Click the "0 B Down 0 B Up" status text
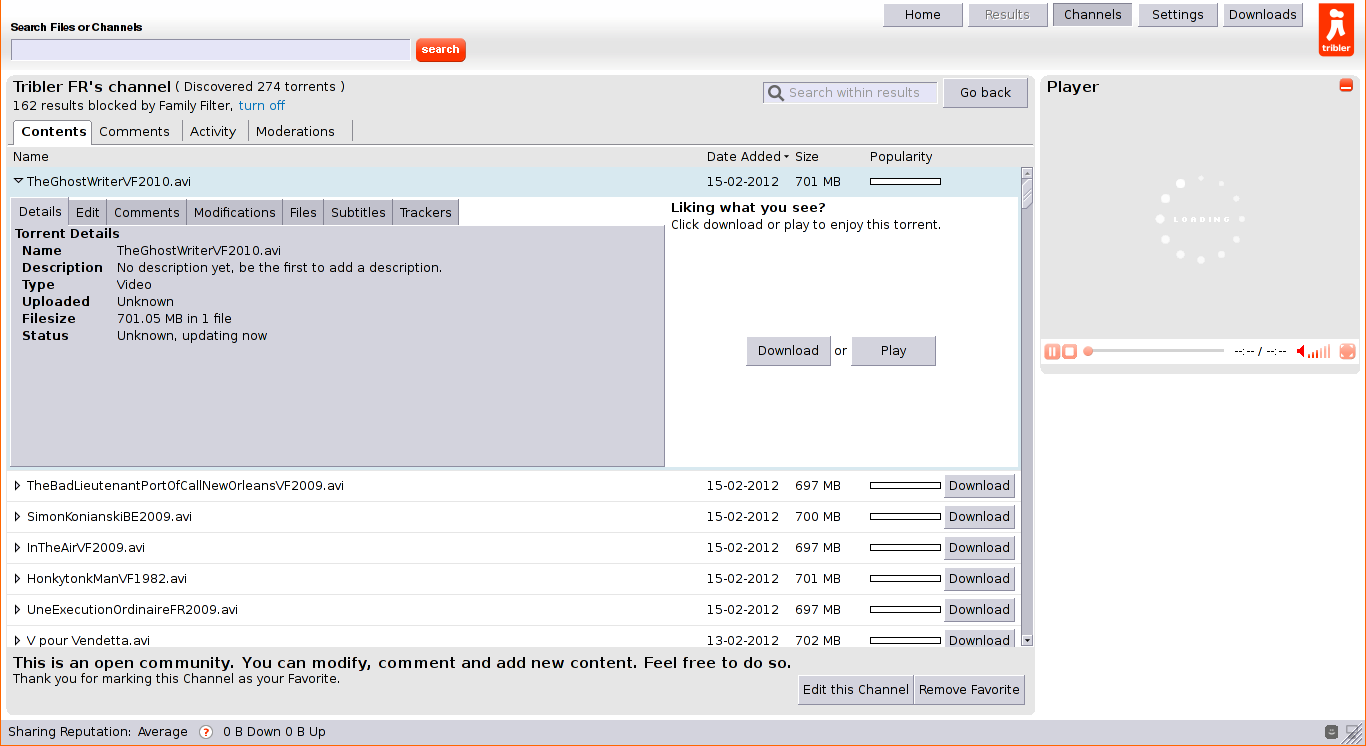Screen dimensions: 1366x746 click(x=274, y=732)
